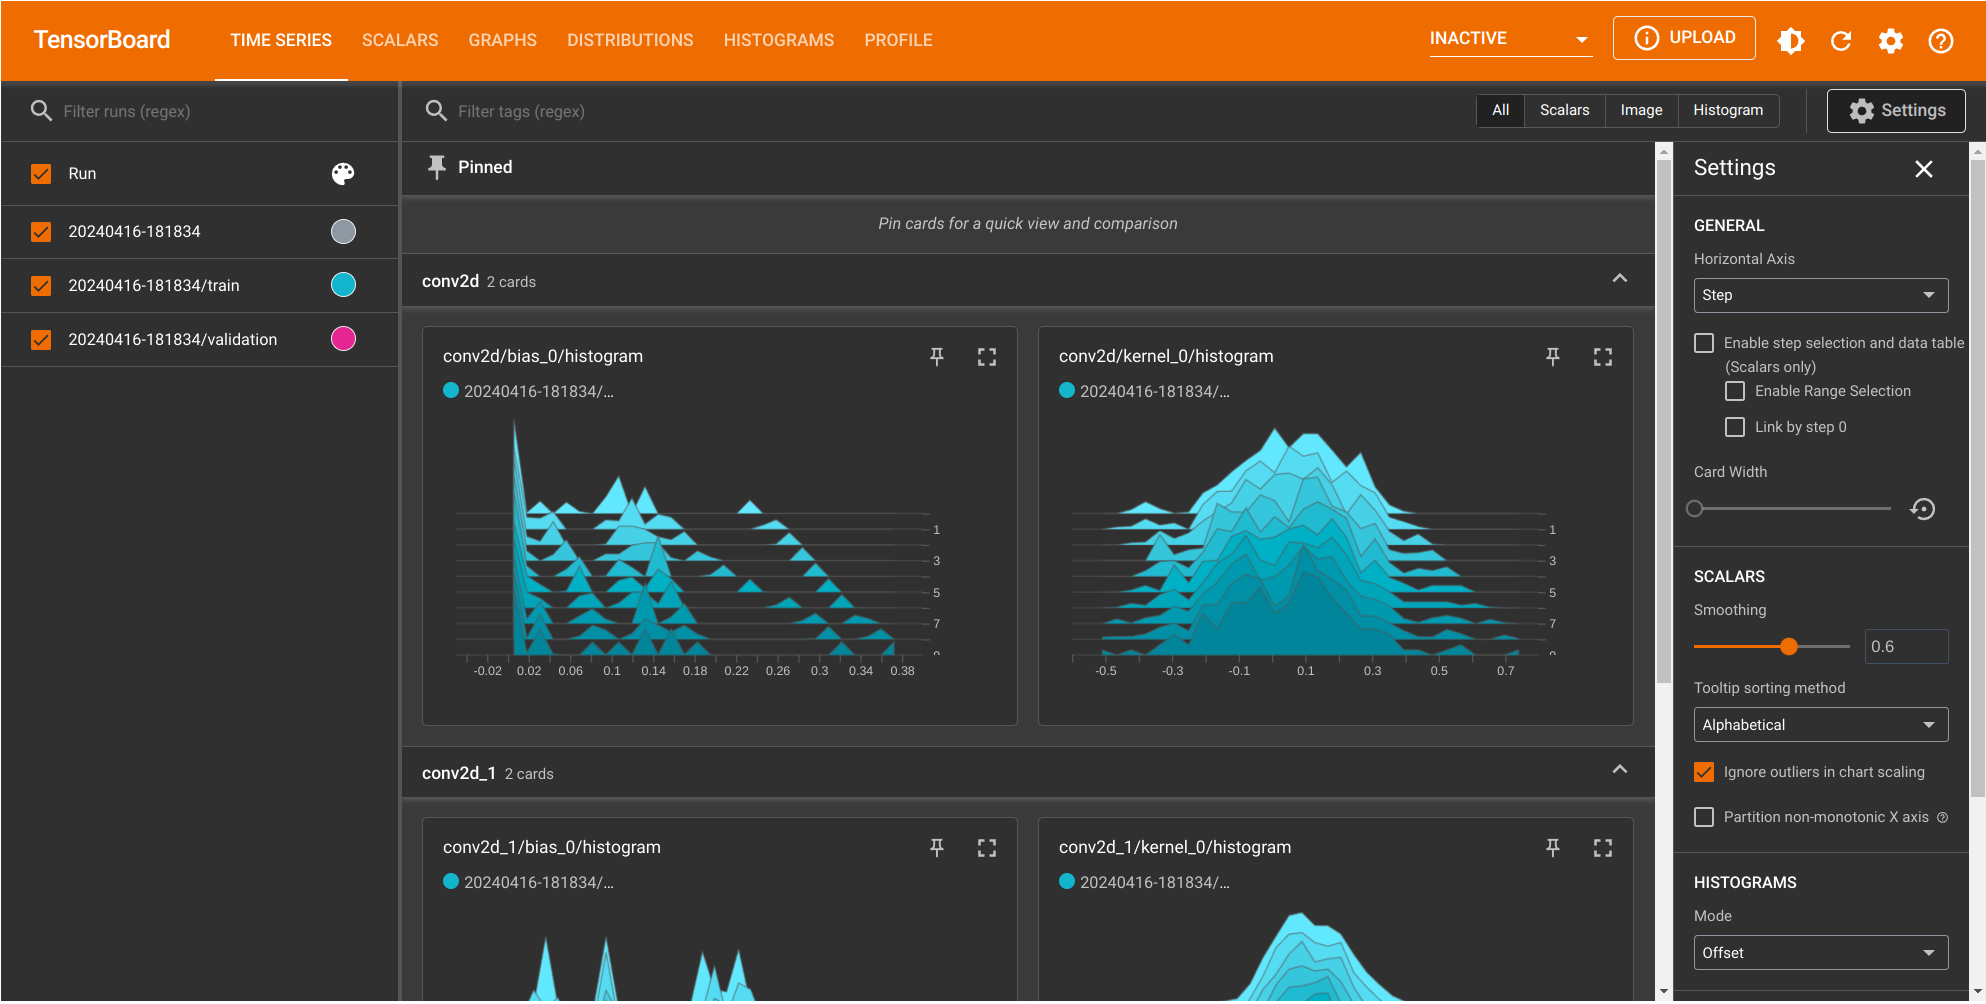Reset card width with the restore icon
The height and width of the screenshot is (1004, 1986).
point(1922,509)
